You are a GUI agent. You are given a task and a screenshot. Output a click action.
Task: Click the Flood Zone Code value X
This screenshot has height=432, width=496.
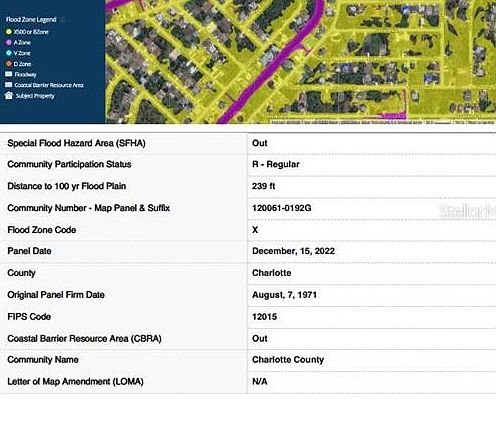[255, 230]
